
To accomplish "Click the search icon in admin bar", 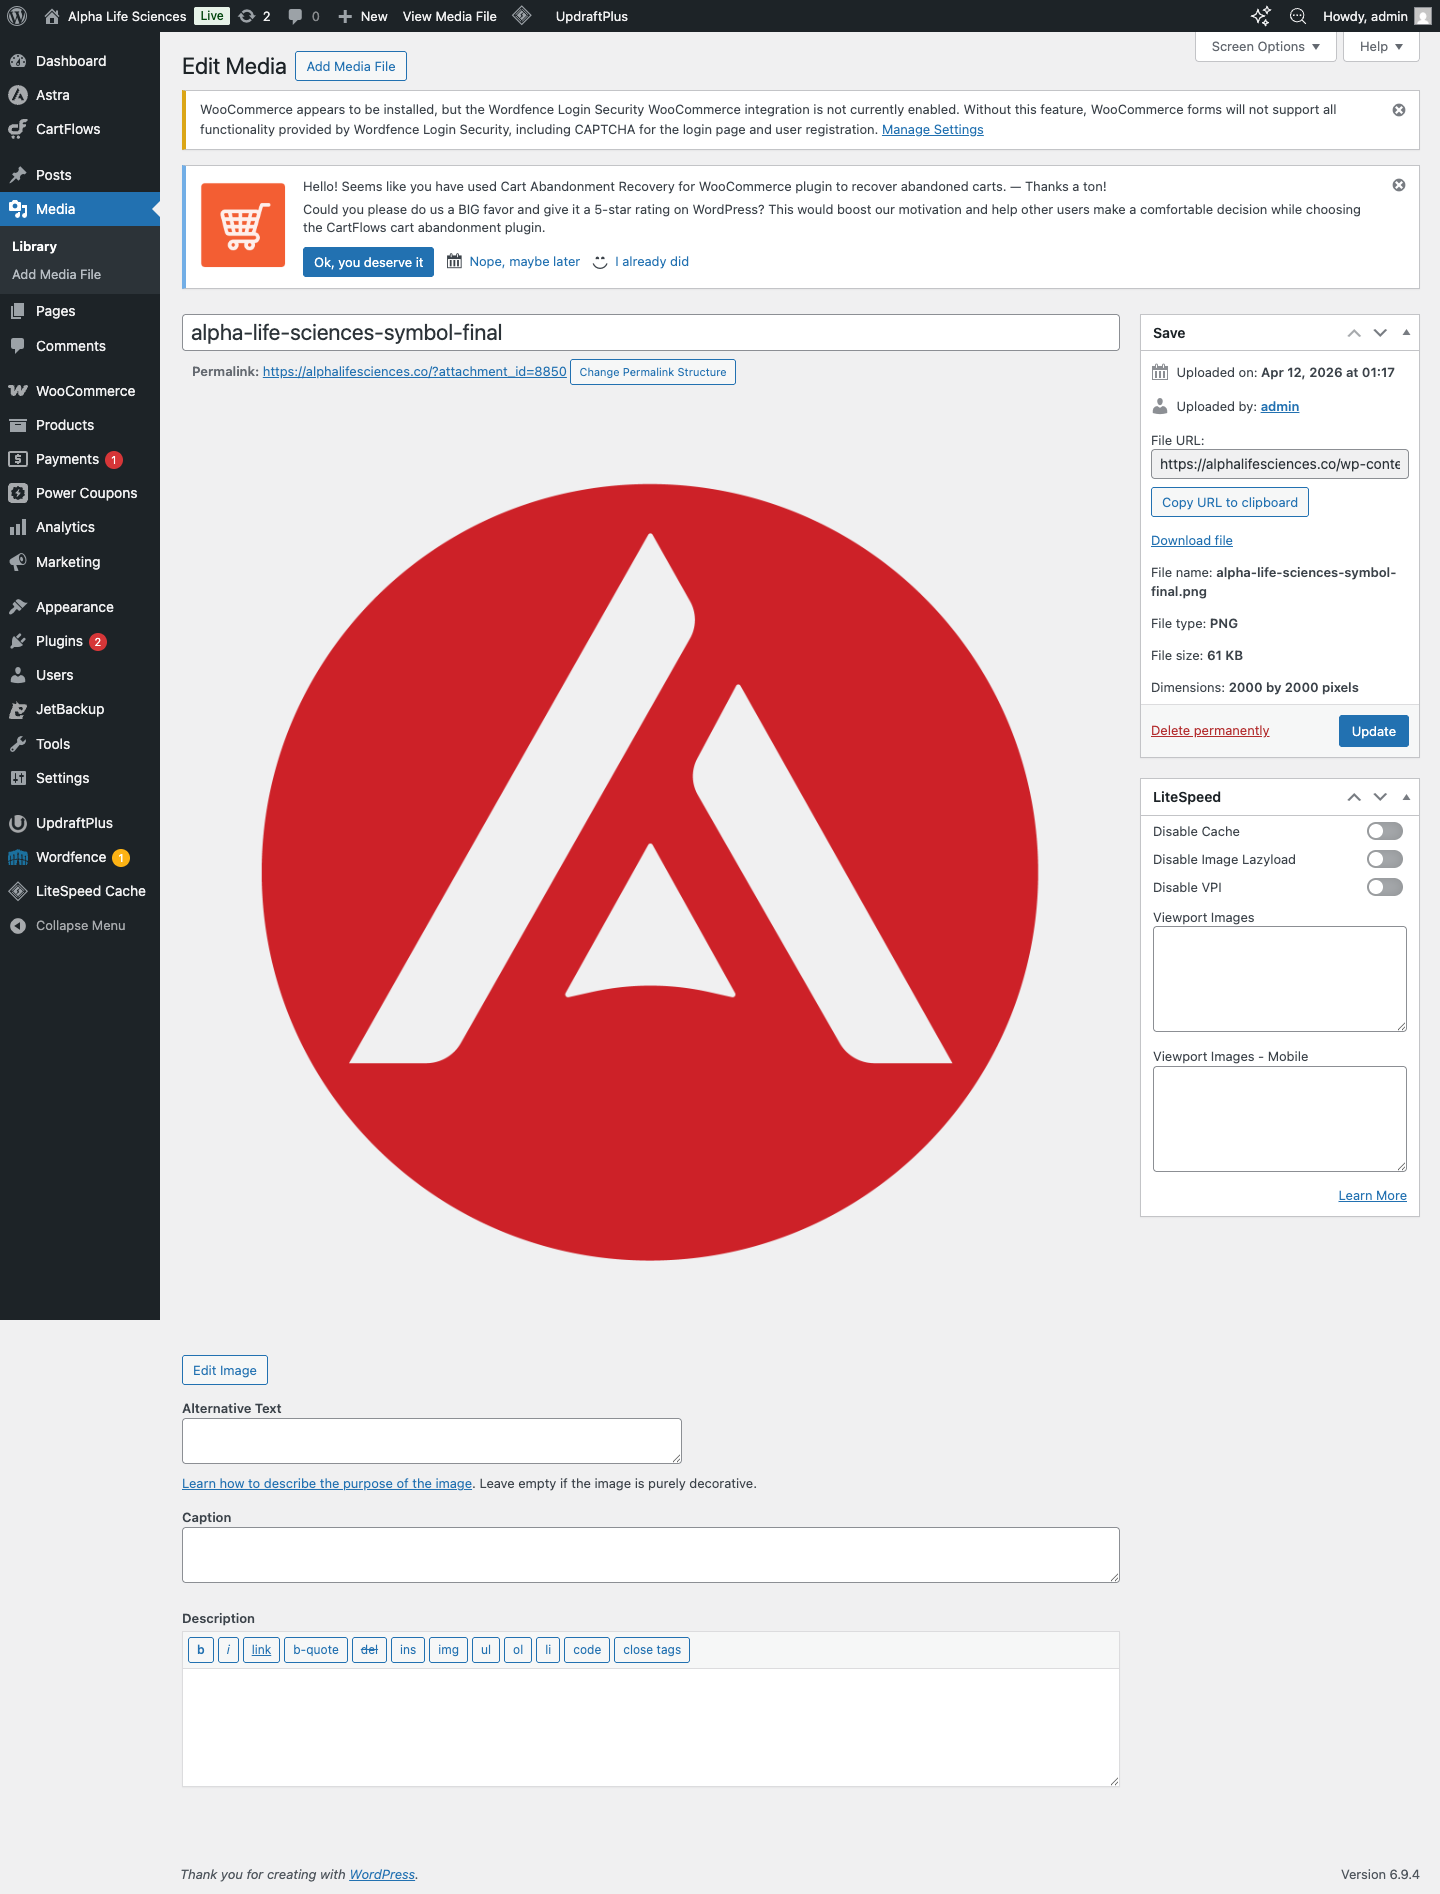I will tap(1298, 16).
